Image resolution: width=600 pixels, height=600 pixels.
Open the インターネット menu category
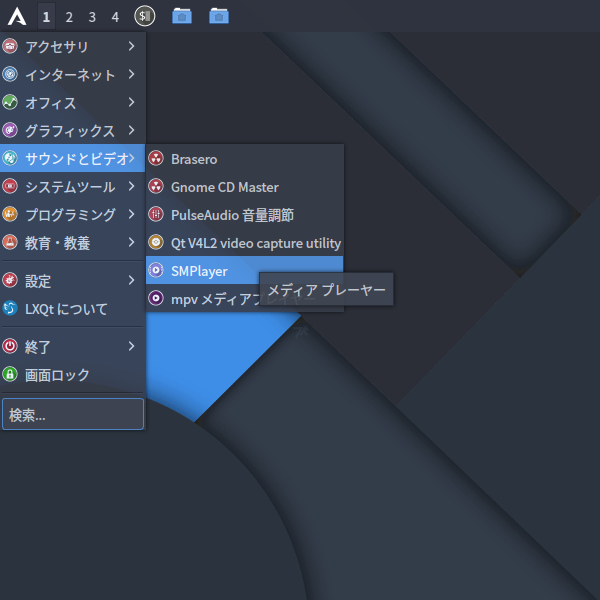(x=72, y=74)
